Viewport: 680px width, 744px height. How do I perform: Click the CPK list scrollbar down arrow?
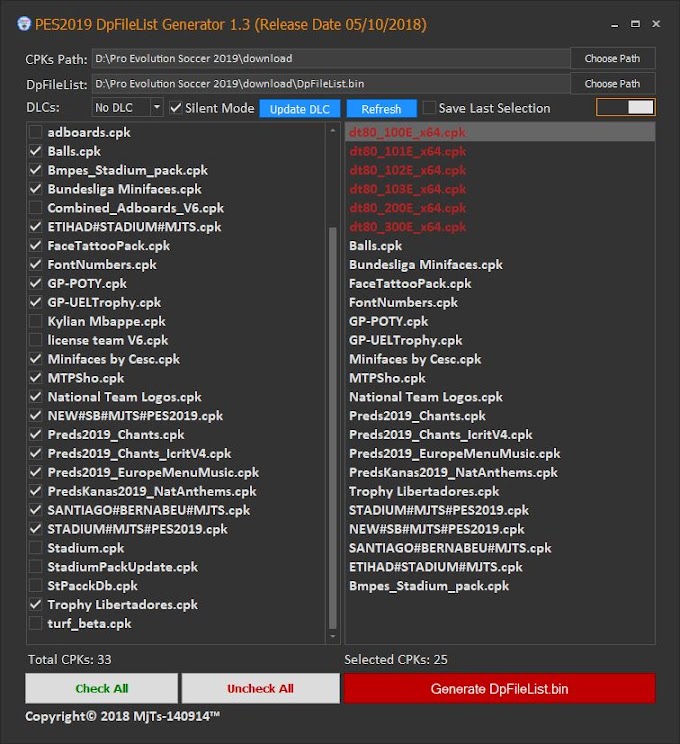pyautogui.click(x=333, y=636)
